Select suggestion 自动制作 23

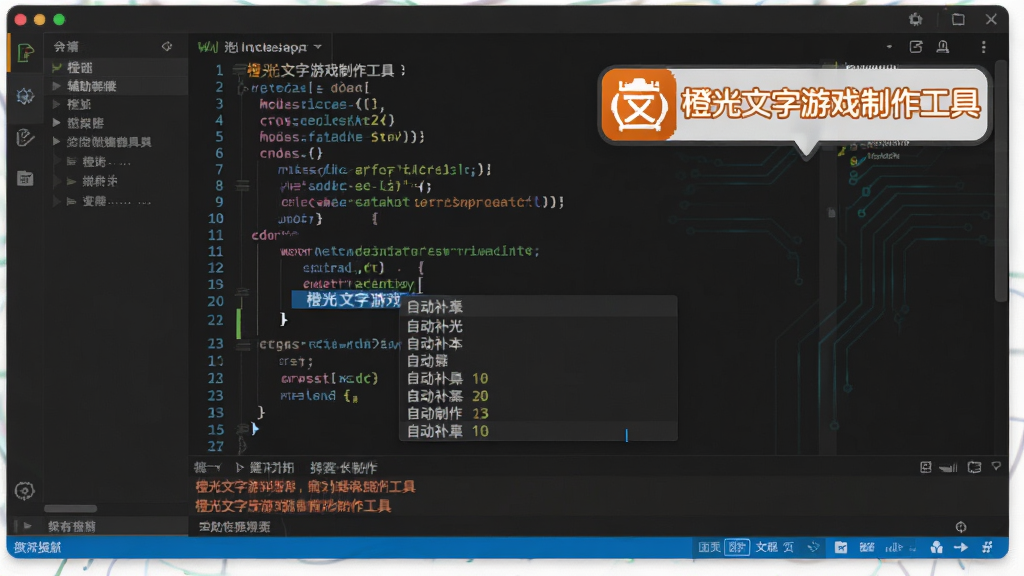[x=538, y=413]
